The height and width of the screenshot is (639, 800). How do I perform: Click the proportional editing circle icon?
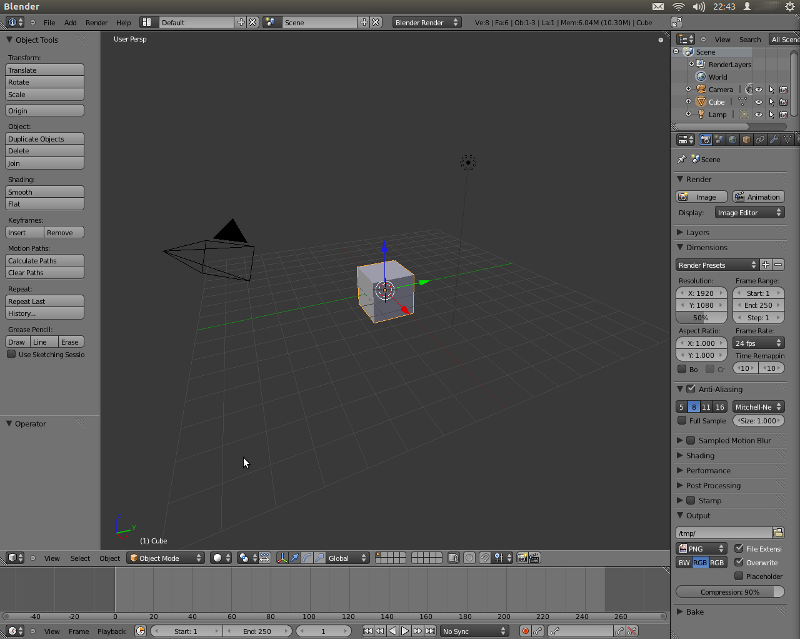pos(469,558)
